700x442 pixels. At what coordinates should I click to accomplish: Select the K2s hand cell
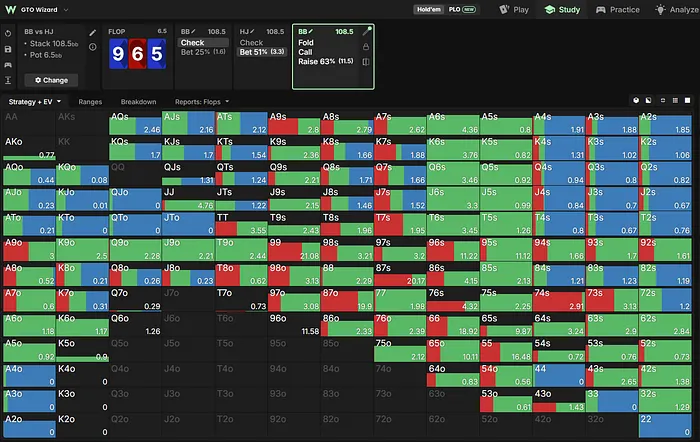click(x=665, y=148)
